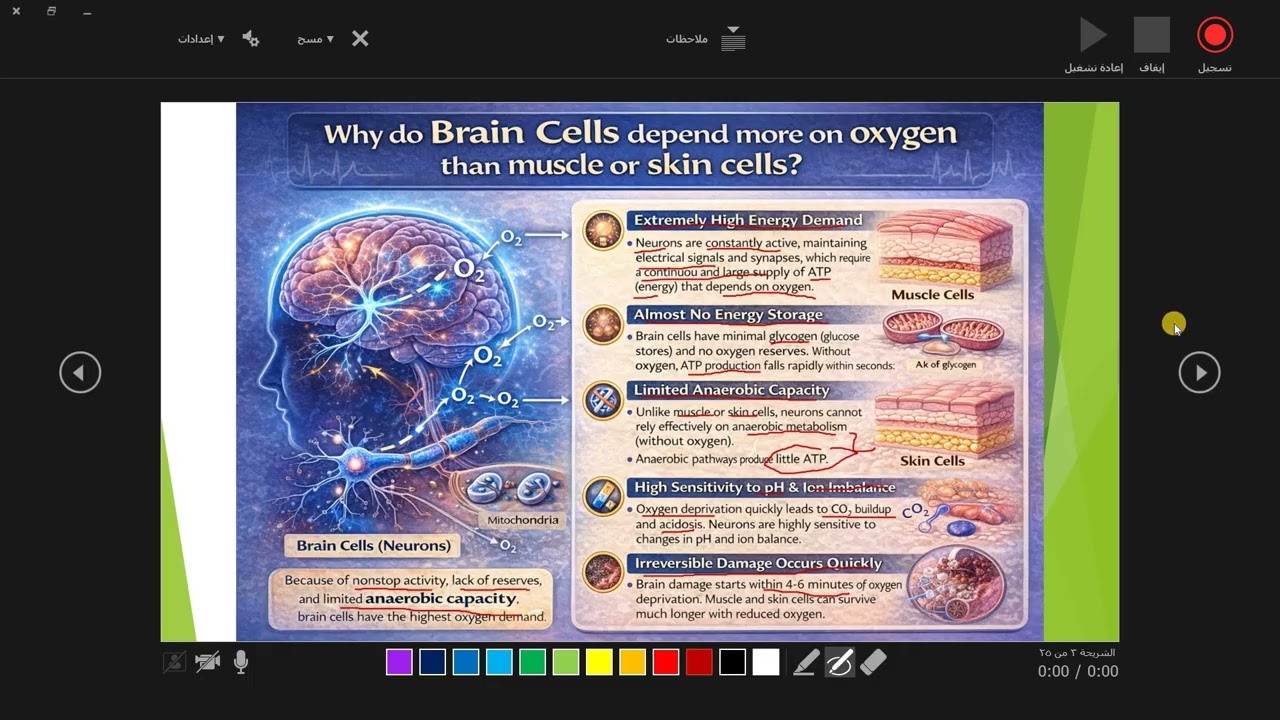Click the notes lines icon
Screen dimensions: 1280x720
point(734,38)
